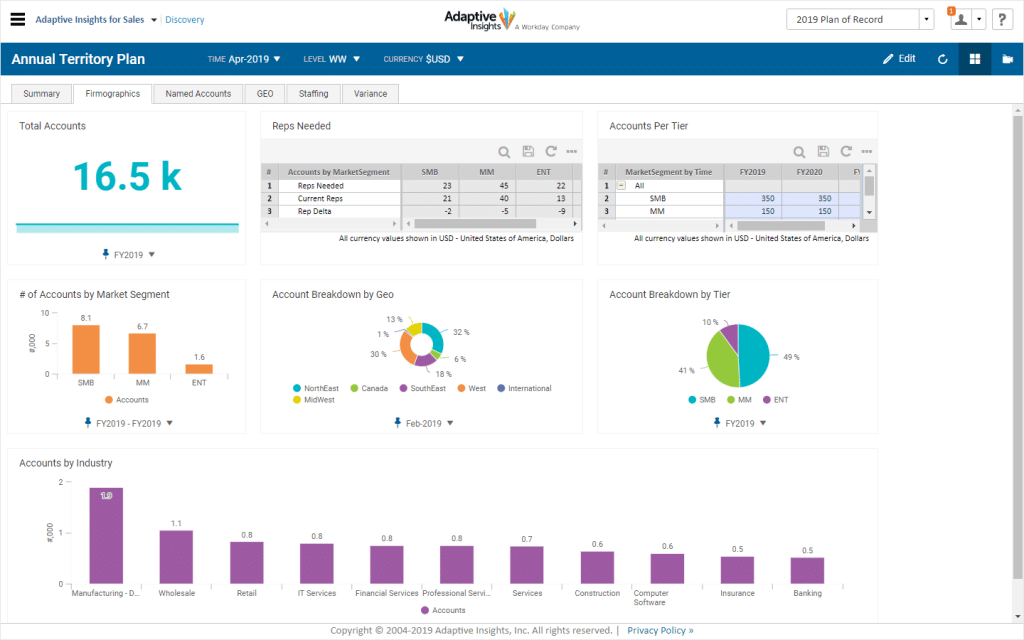Open more options in Reps Needed panel
This screenshot has height=640, width=1024.
pos(572,152)
